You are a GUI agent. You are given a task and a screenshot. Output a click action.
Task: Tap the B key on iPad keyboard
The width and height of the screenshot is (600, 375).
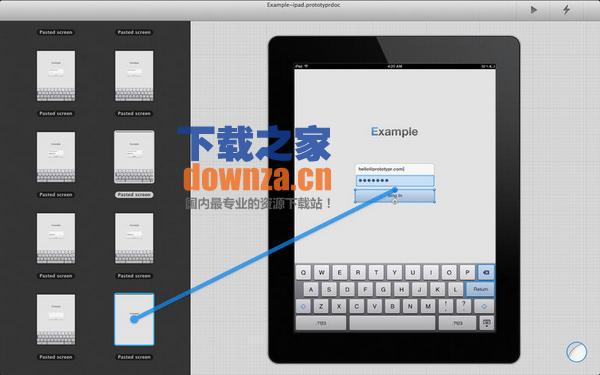pyautogui.click(x=392, y=306)
